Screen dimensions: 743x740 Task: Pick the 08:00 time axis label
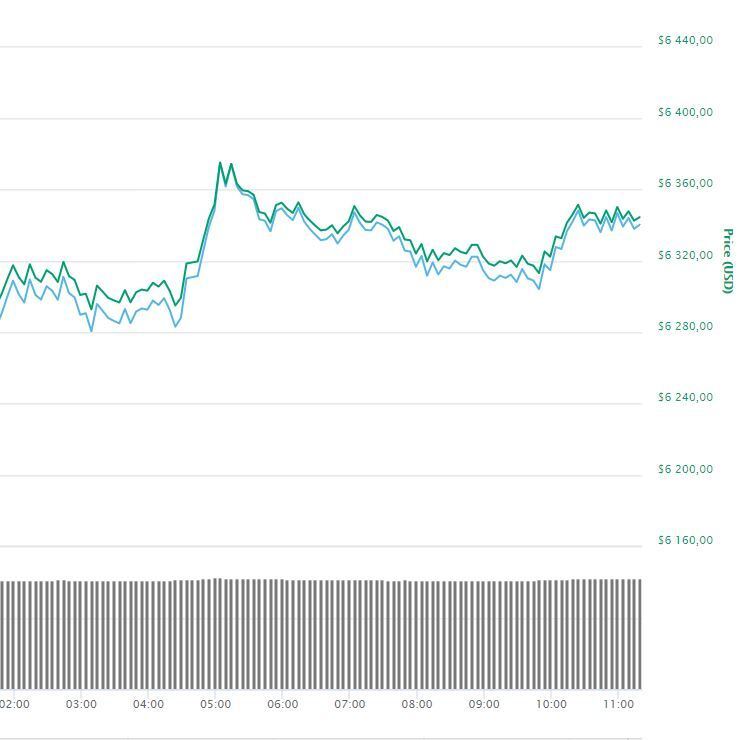pyautogui.click(x=417, y=704)
